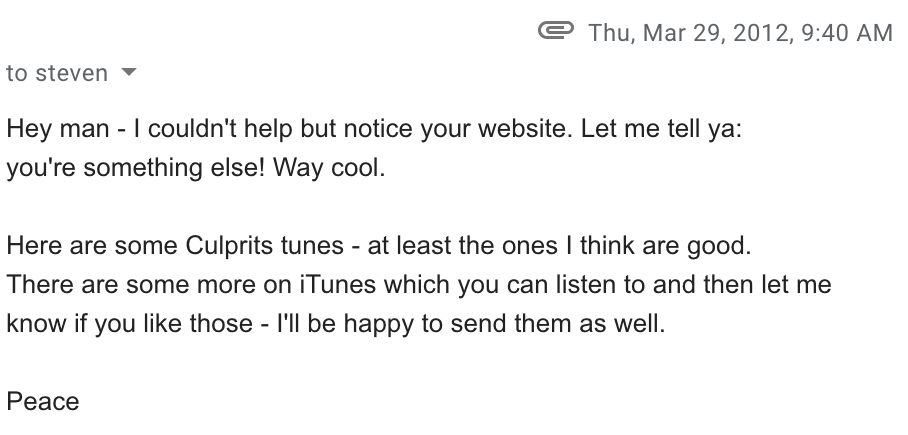This screenshot has height=435, width=908.
Task: Click 'Peace' sign-off at message end
Action: [43, 401]
